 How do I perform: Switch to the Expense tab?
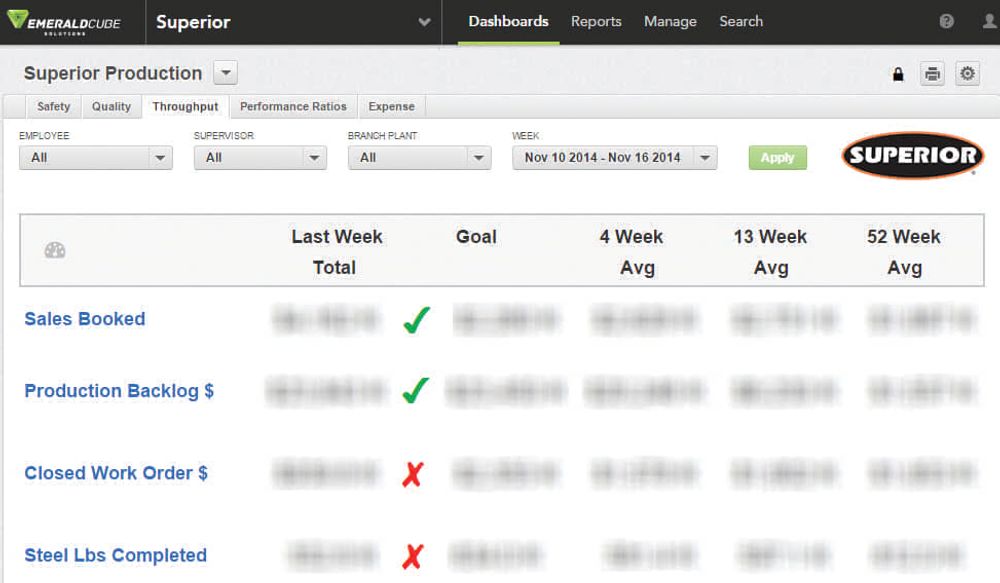[x=392, y=107]
